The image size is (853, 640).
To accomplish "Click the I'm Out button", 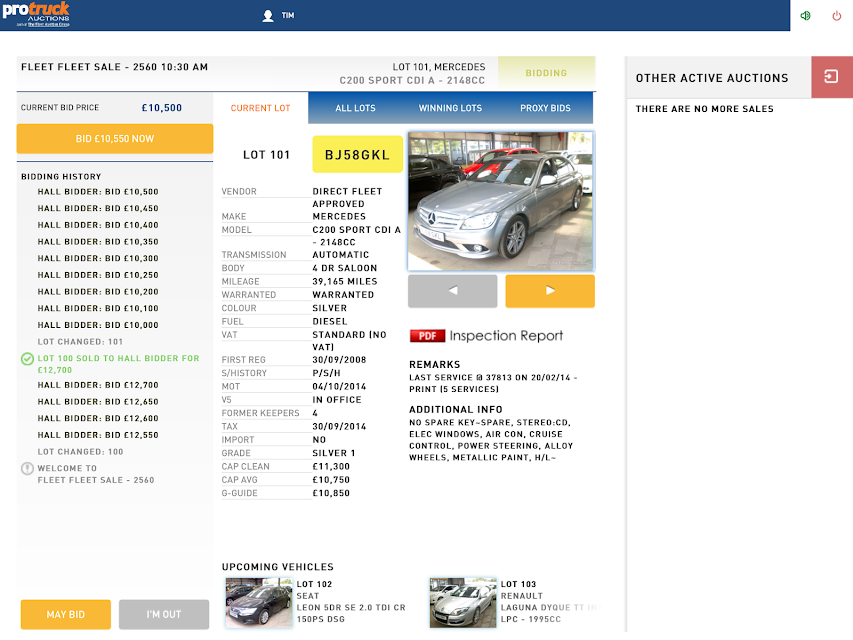I will coord(164,614).
